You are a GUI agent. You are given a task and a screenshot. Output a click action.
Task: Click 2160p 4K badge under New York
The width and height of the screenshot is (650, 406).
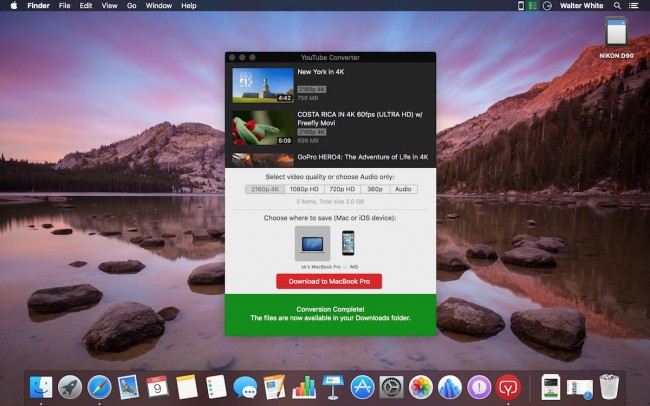[x=312, y=89]
